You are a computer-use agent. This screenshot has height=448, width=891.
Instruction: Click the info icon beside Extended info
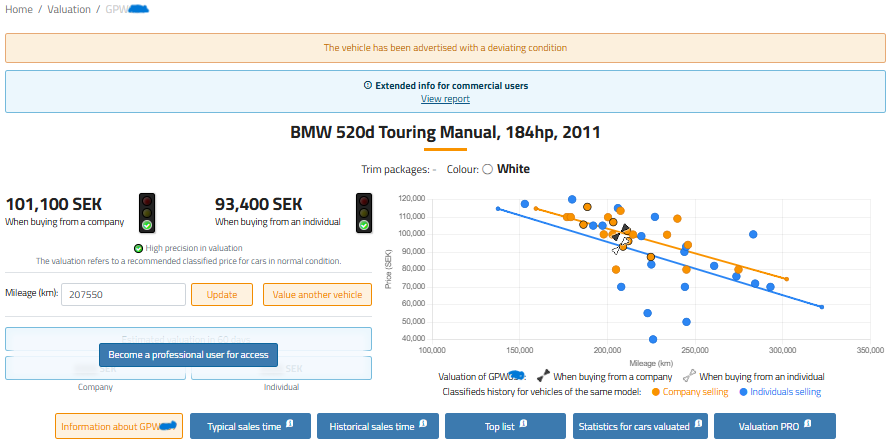click(x=368, y=86)
